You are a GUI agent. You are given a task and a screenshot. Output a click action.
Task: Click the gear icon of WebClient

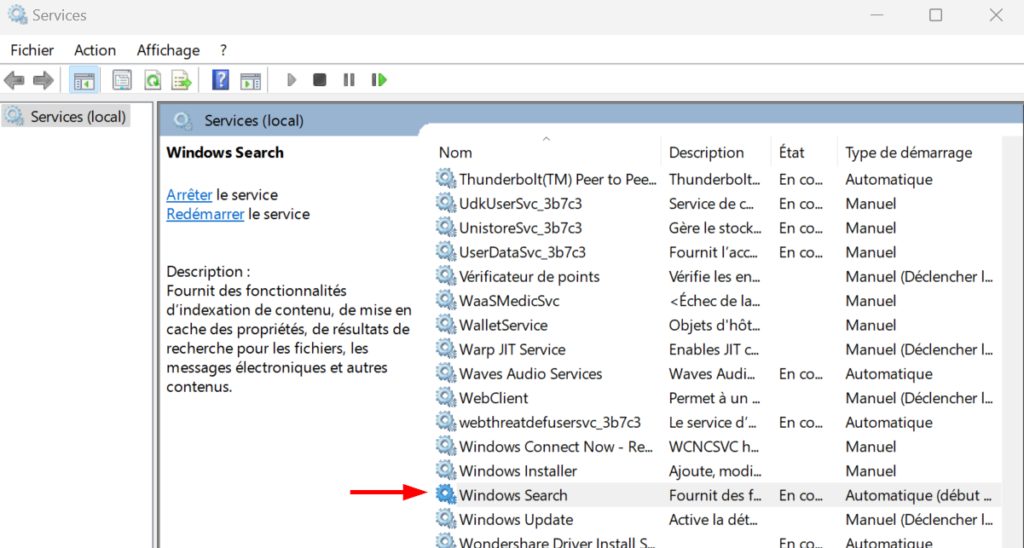pos(446,397)
